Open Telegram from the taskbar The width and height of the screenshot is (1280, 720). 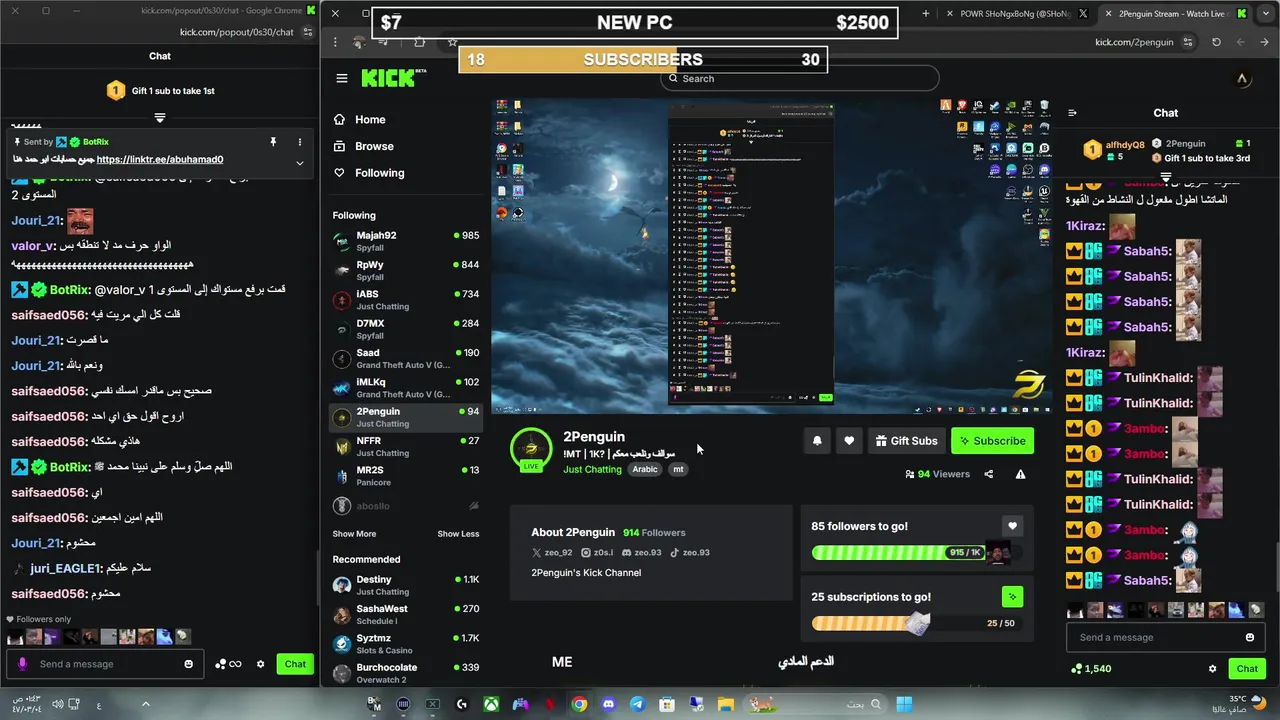tap(637, 705)
